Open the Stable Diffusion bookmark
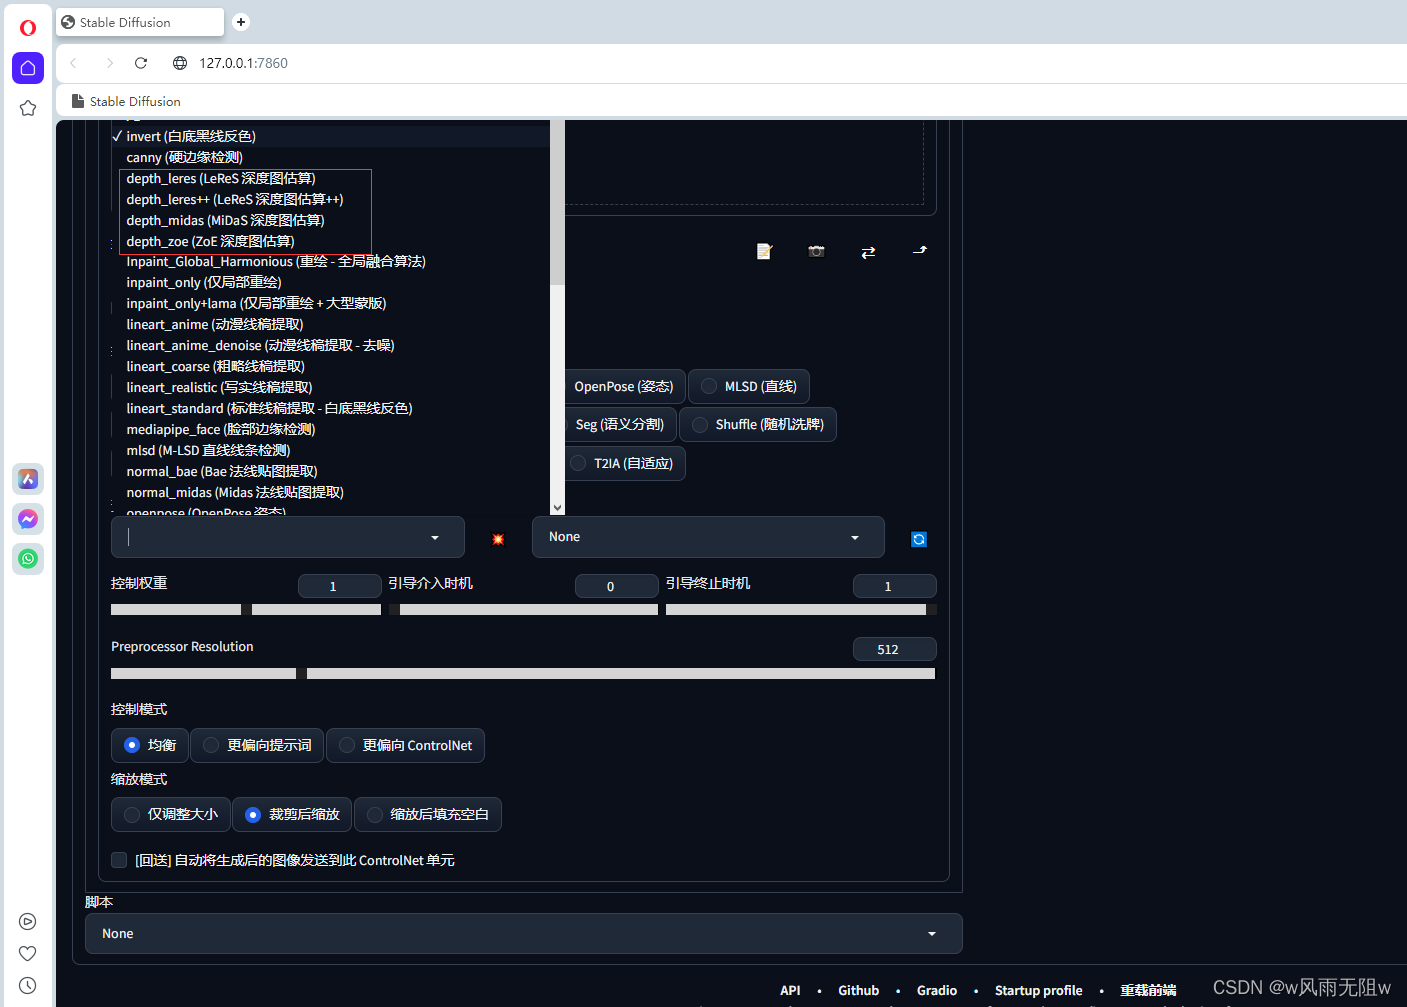Screen dimensions: 1407x1007 point(126,101)
